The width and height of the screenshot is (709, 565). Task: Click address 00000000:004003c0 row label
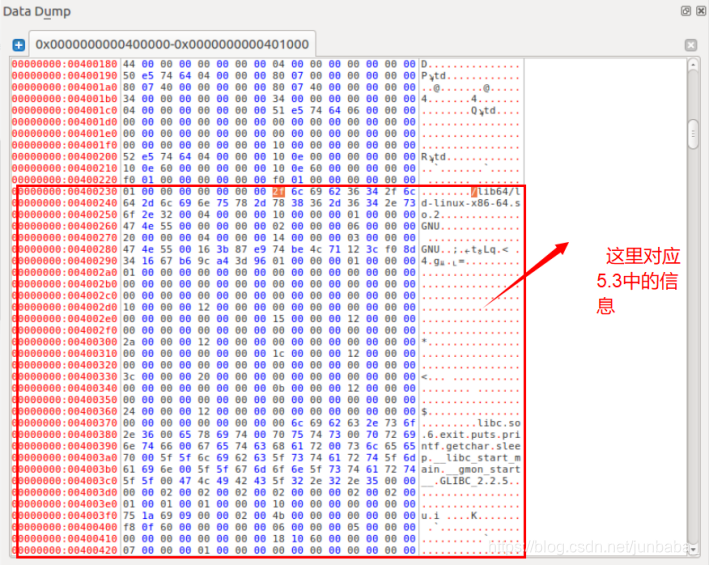click(x=65, y=481)
